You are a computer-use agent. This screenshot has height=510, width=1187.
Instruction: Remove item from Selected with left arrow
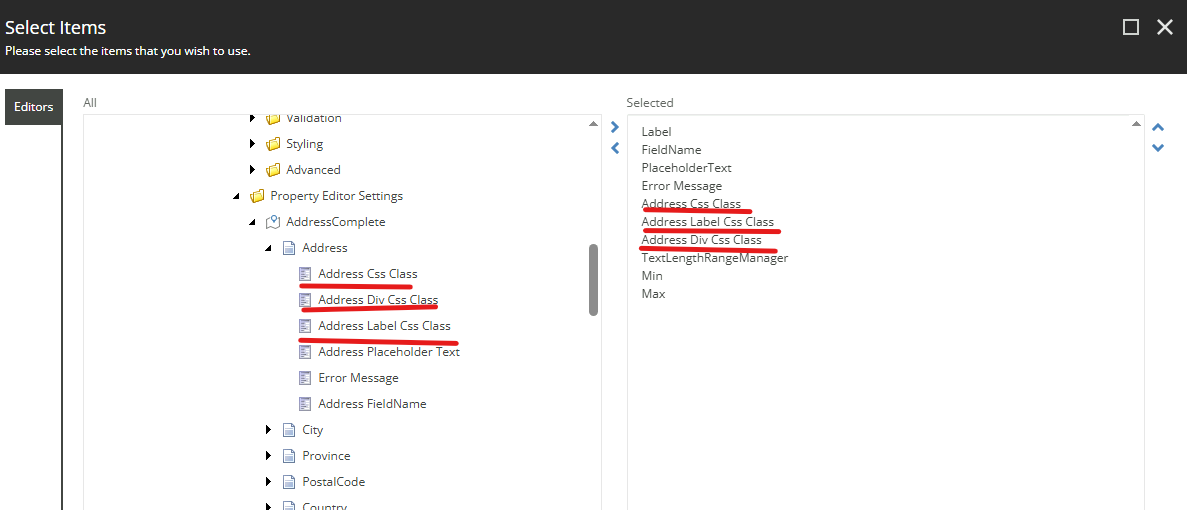click(x=615, y=148)
